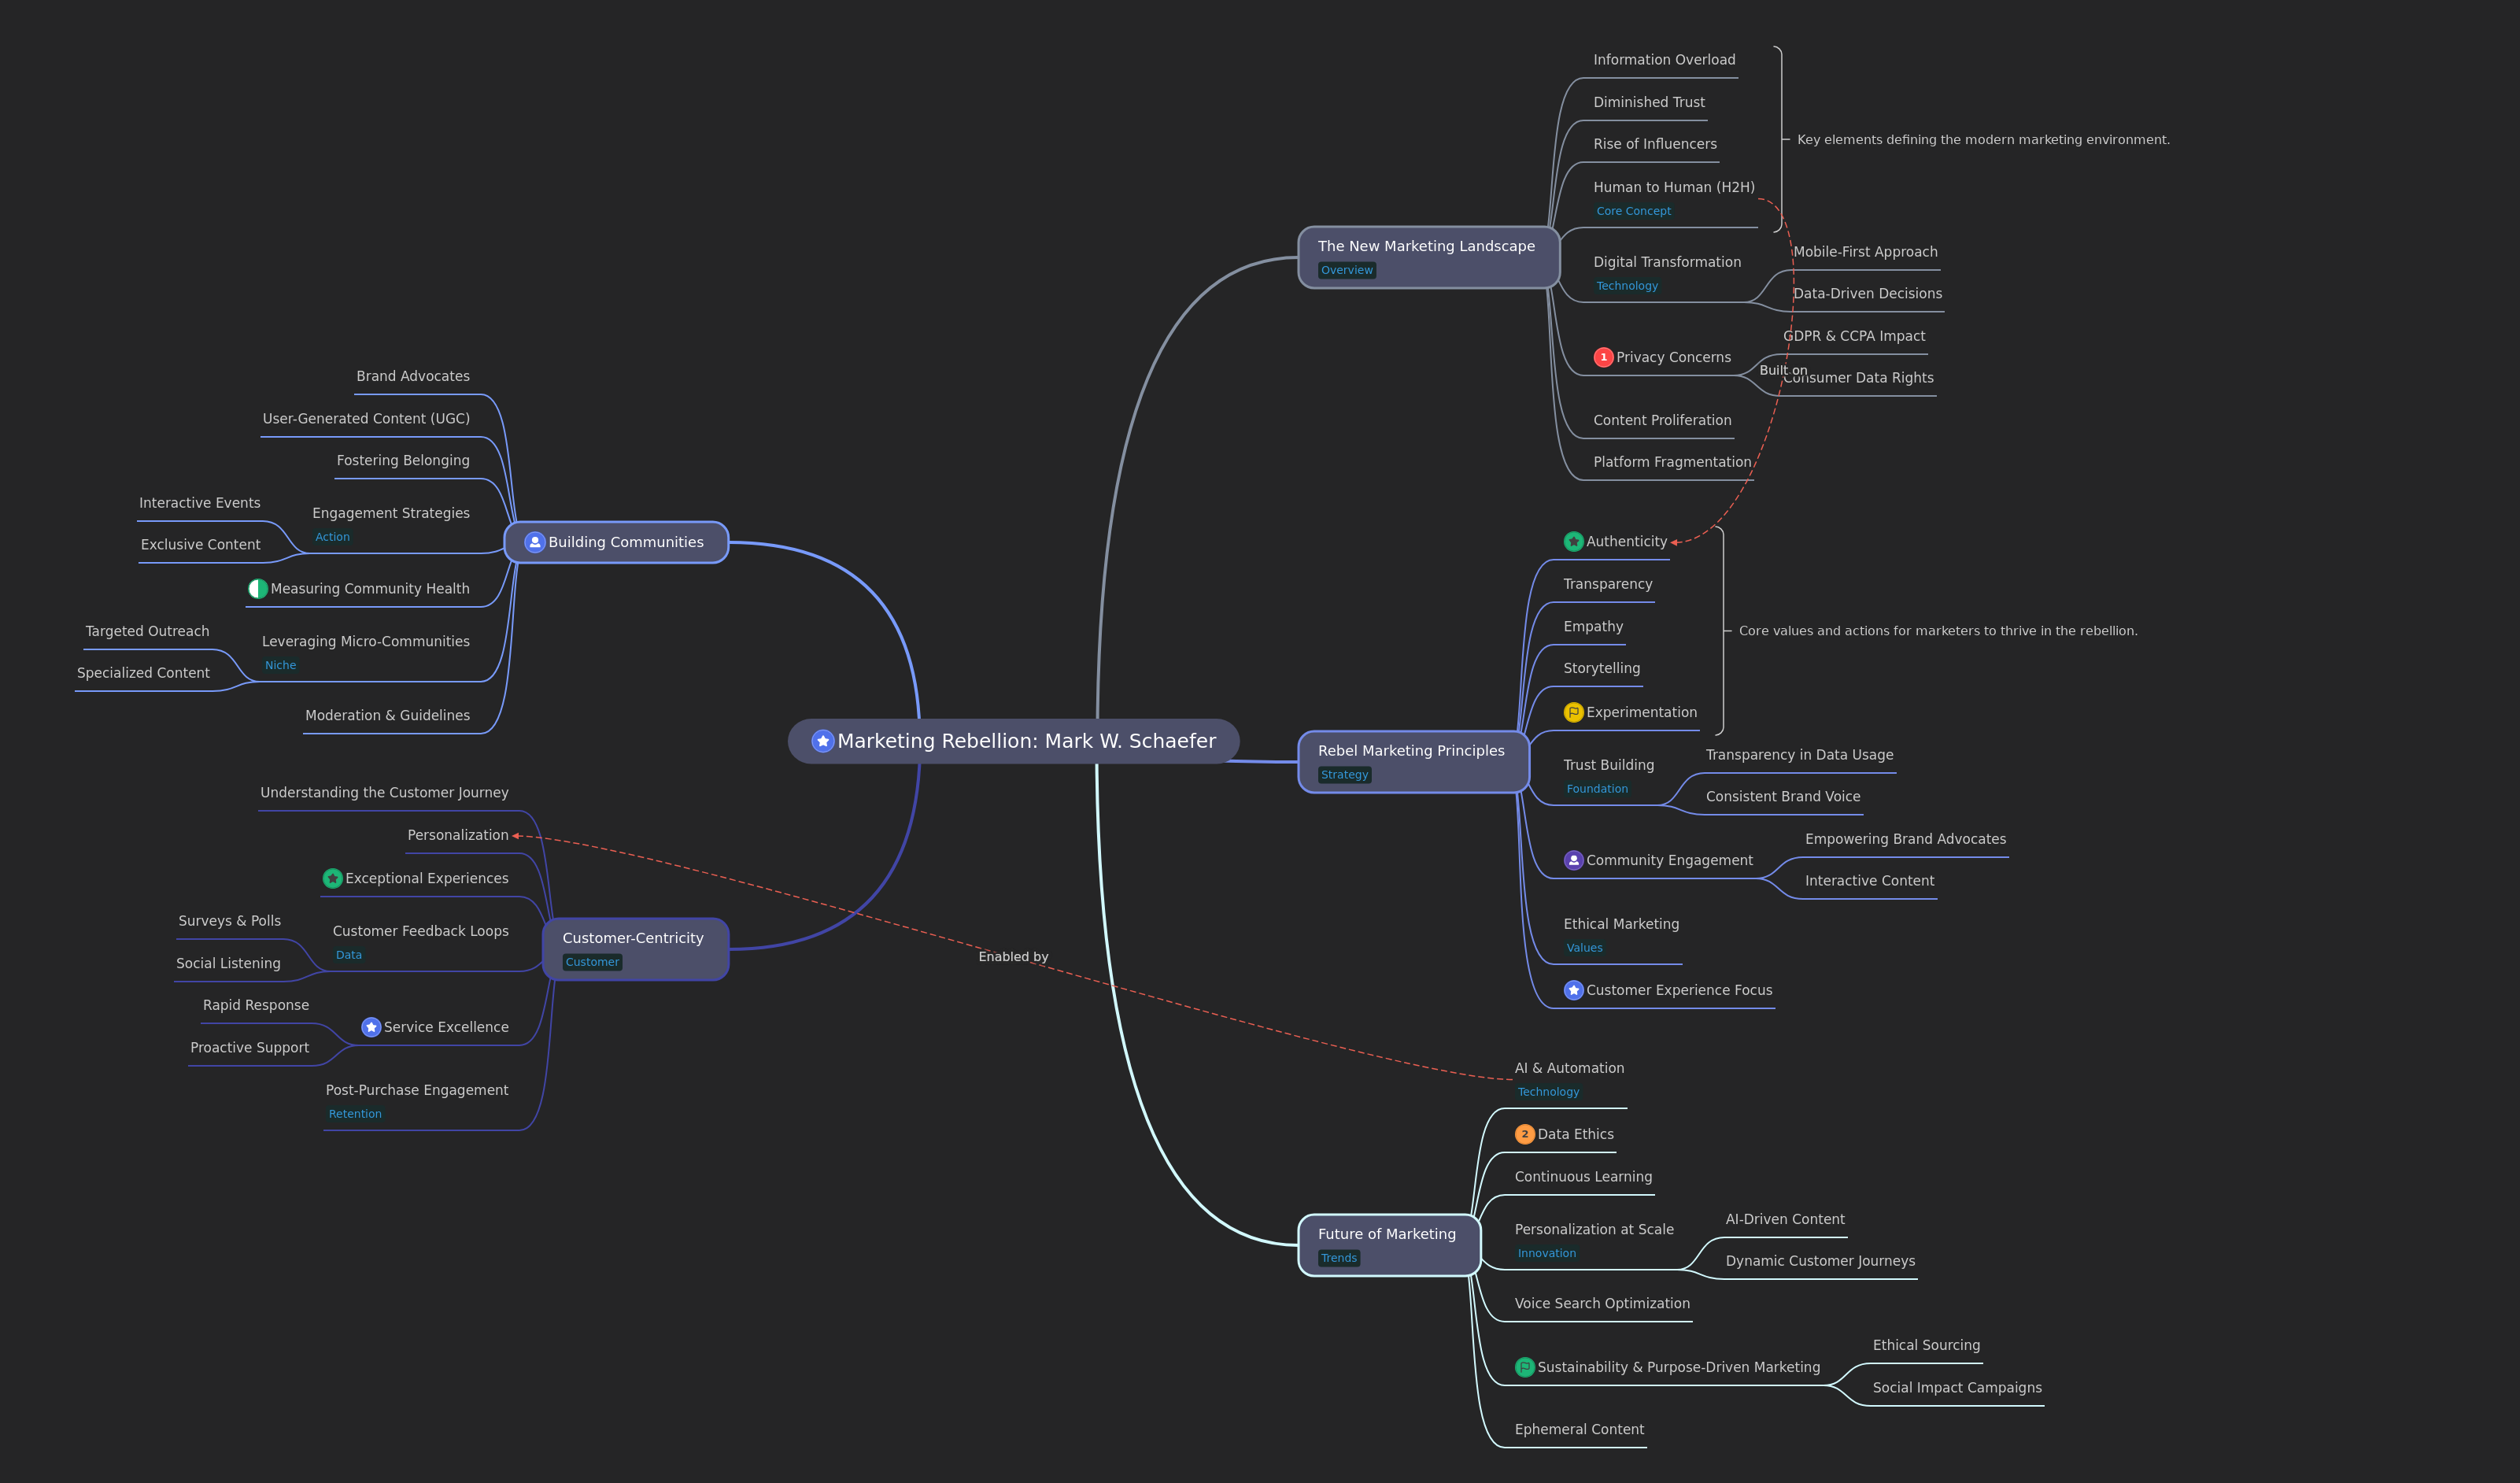
Task: Select the "Dynamic Customer Journeys" subtopic
Action: tap(1820, 1261)
